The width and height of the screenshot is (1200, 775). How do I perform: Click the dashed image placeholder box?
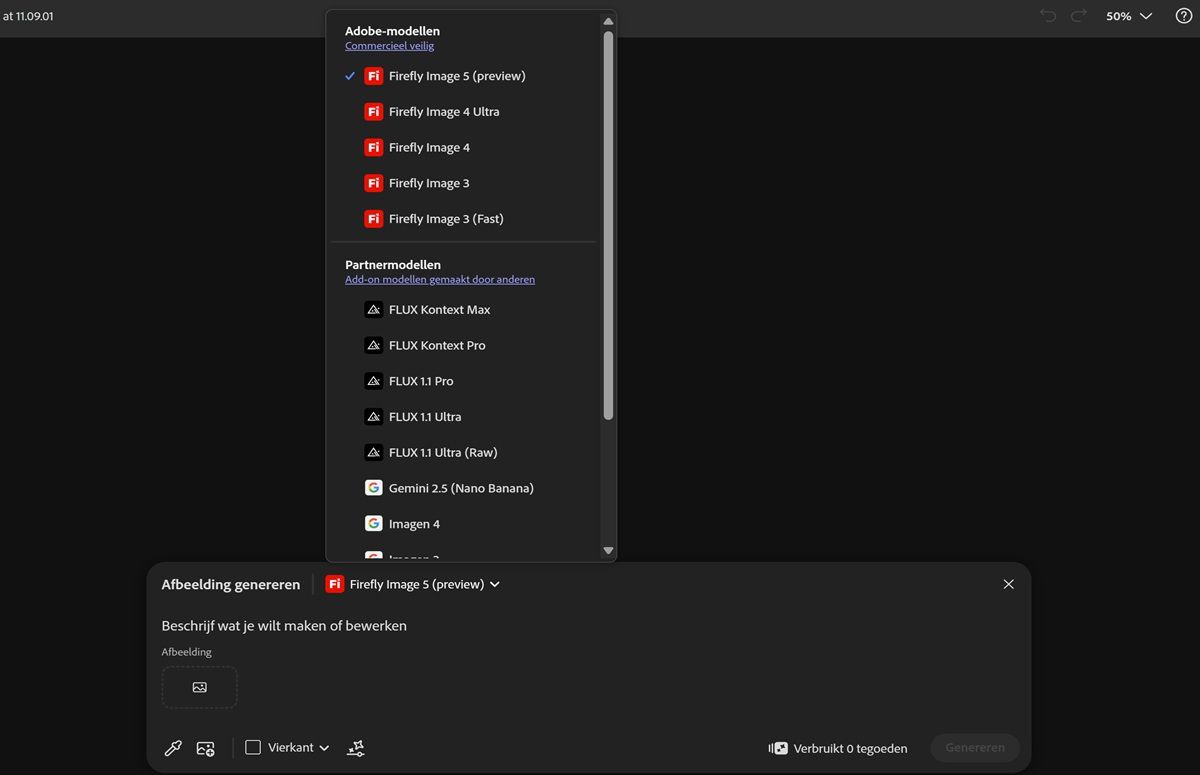(x=199, y=687)
